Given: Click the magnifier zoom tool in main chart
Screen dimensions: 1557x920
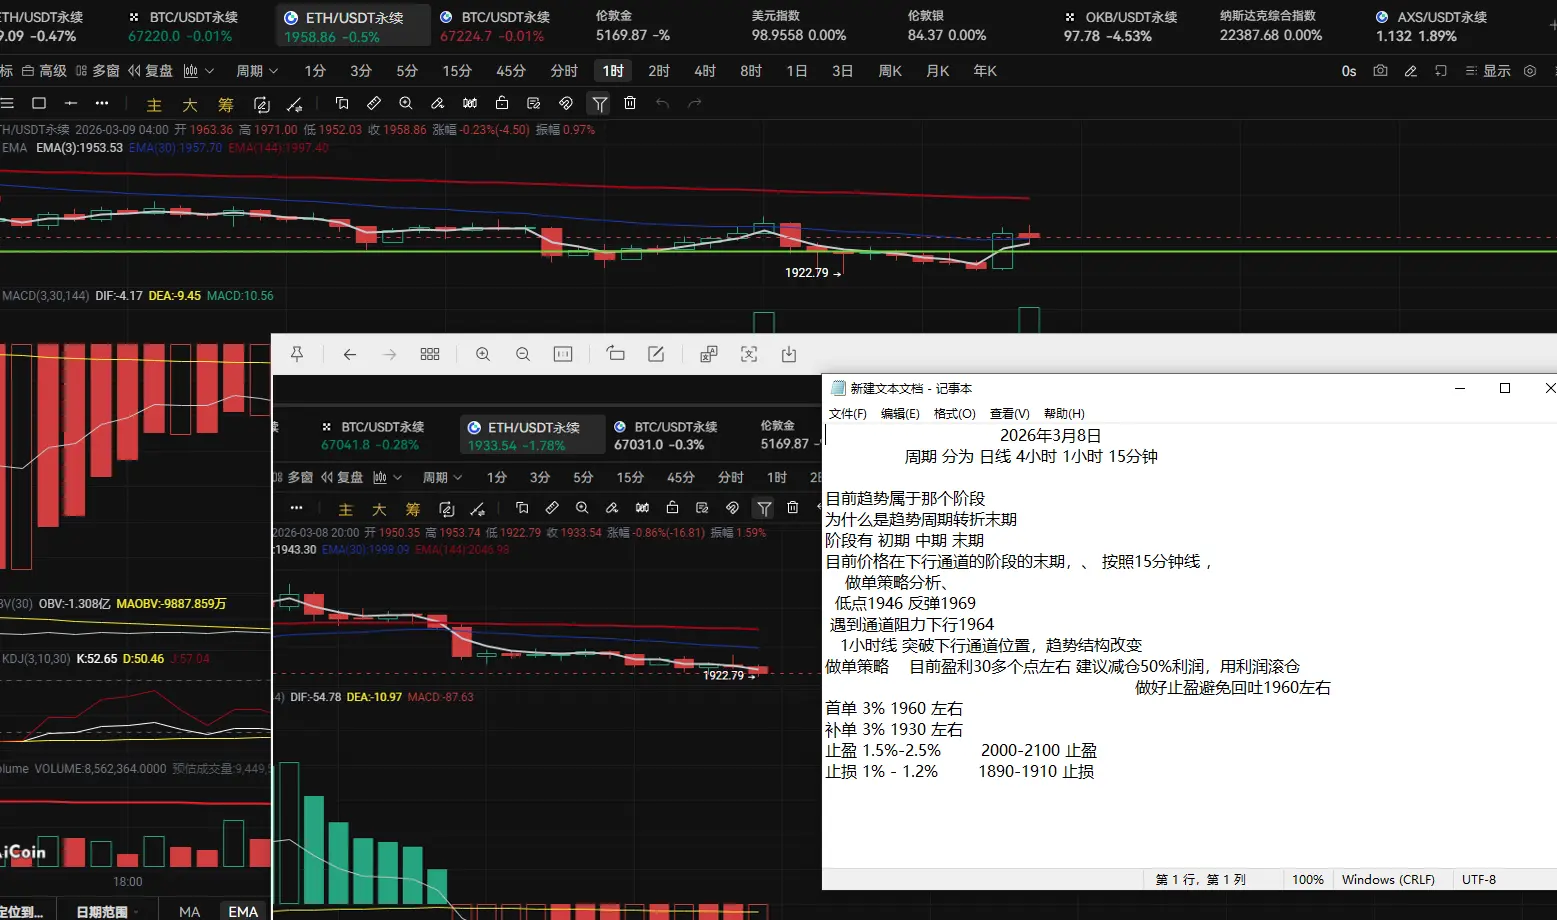Looking at the screenshot, I should pyautogui.click(x=405, y=103).
